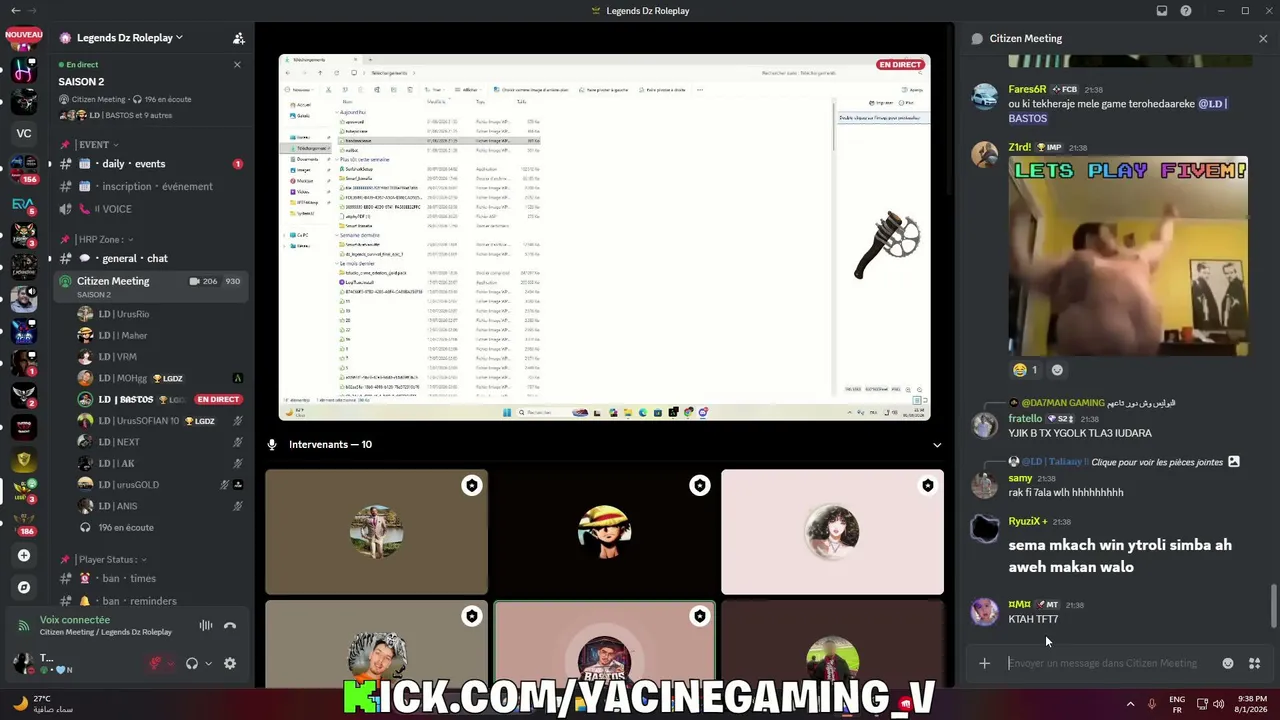Open RyuziX +'s profile from username
Image resolution: width=1280 pixels, height=720 pixels.
coord(1028,522)
